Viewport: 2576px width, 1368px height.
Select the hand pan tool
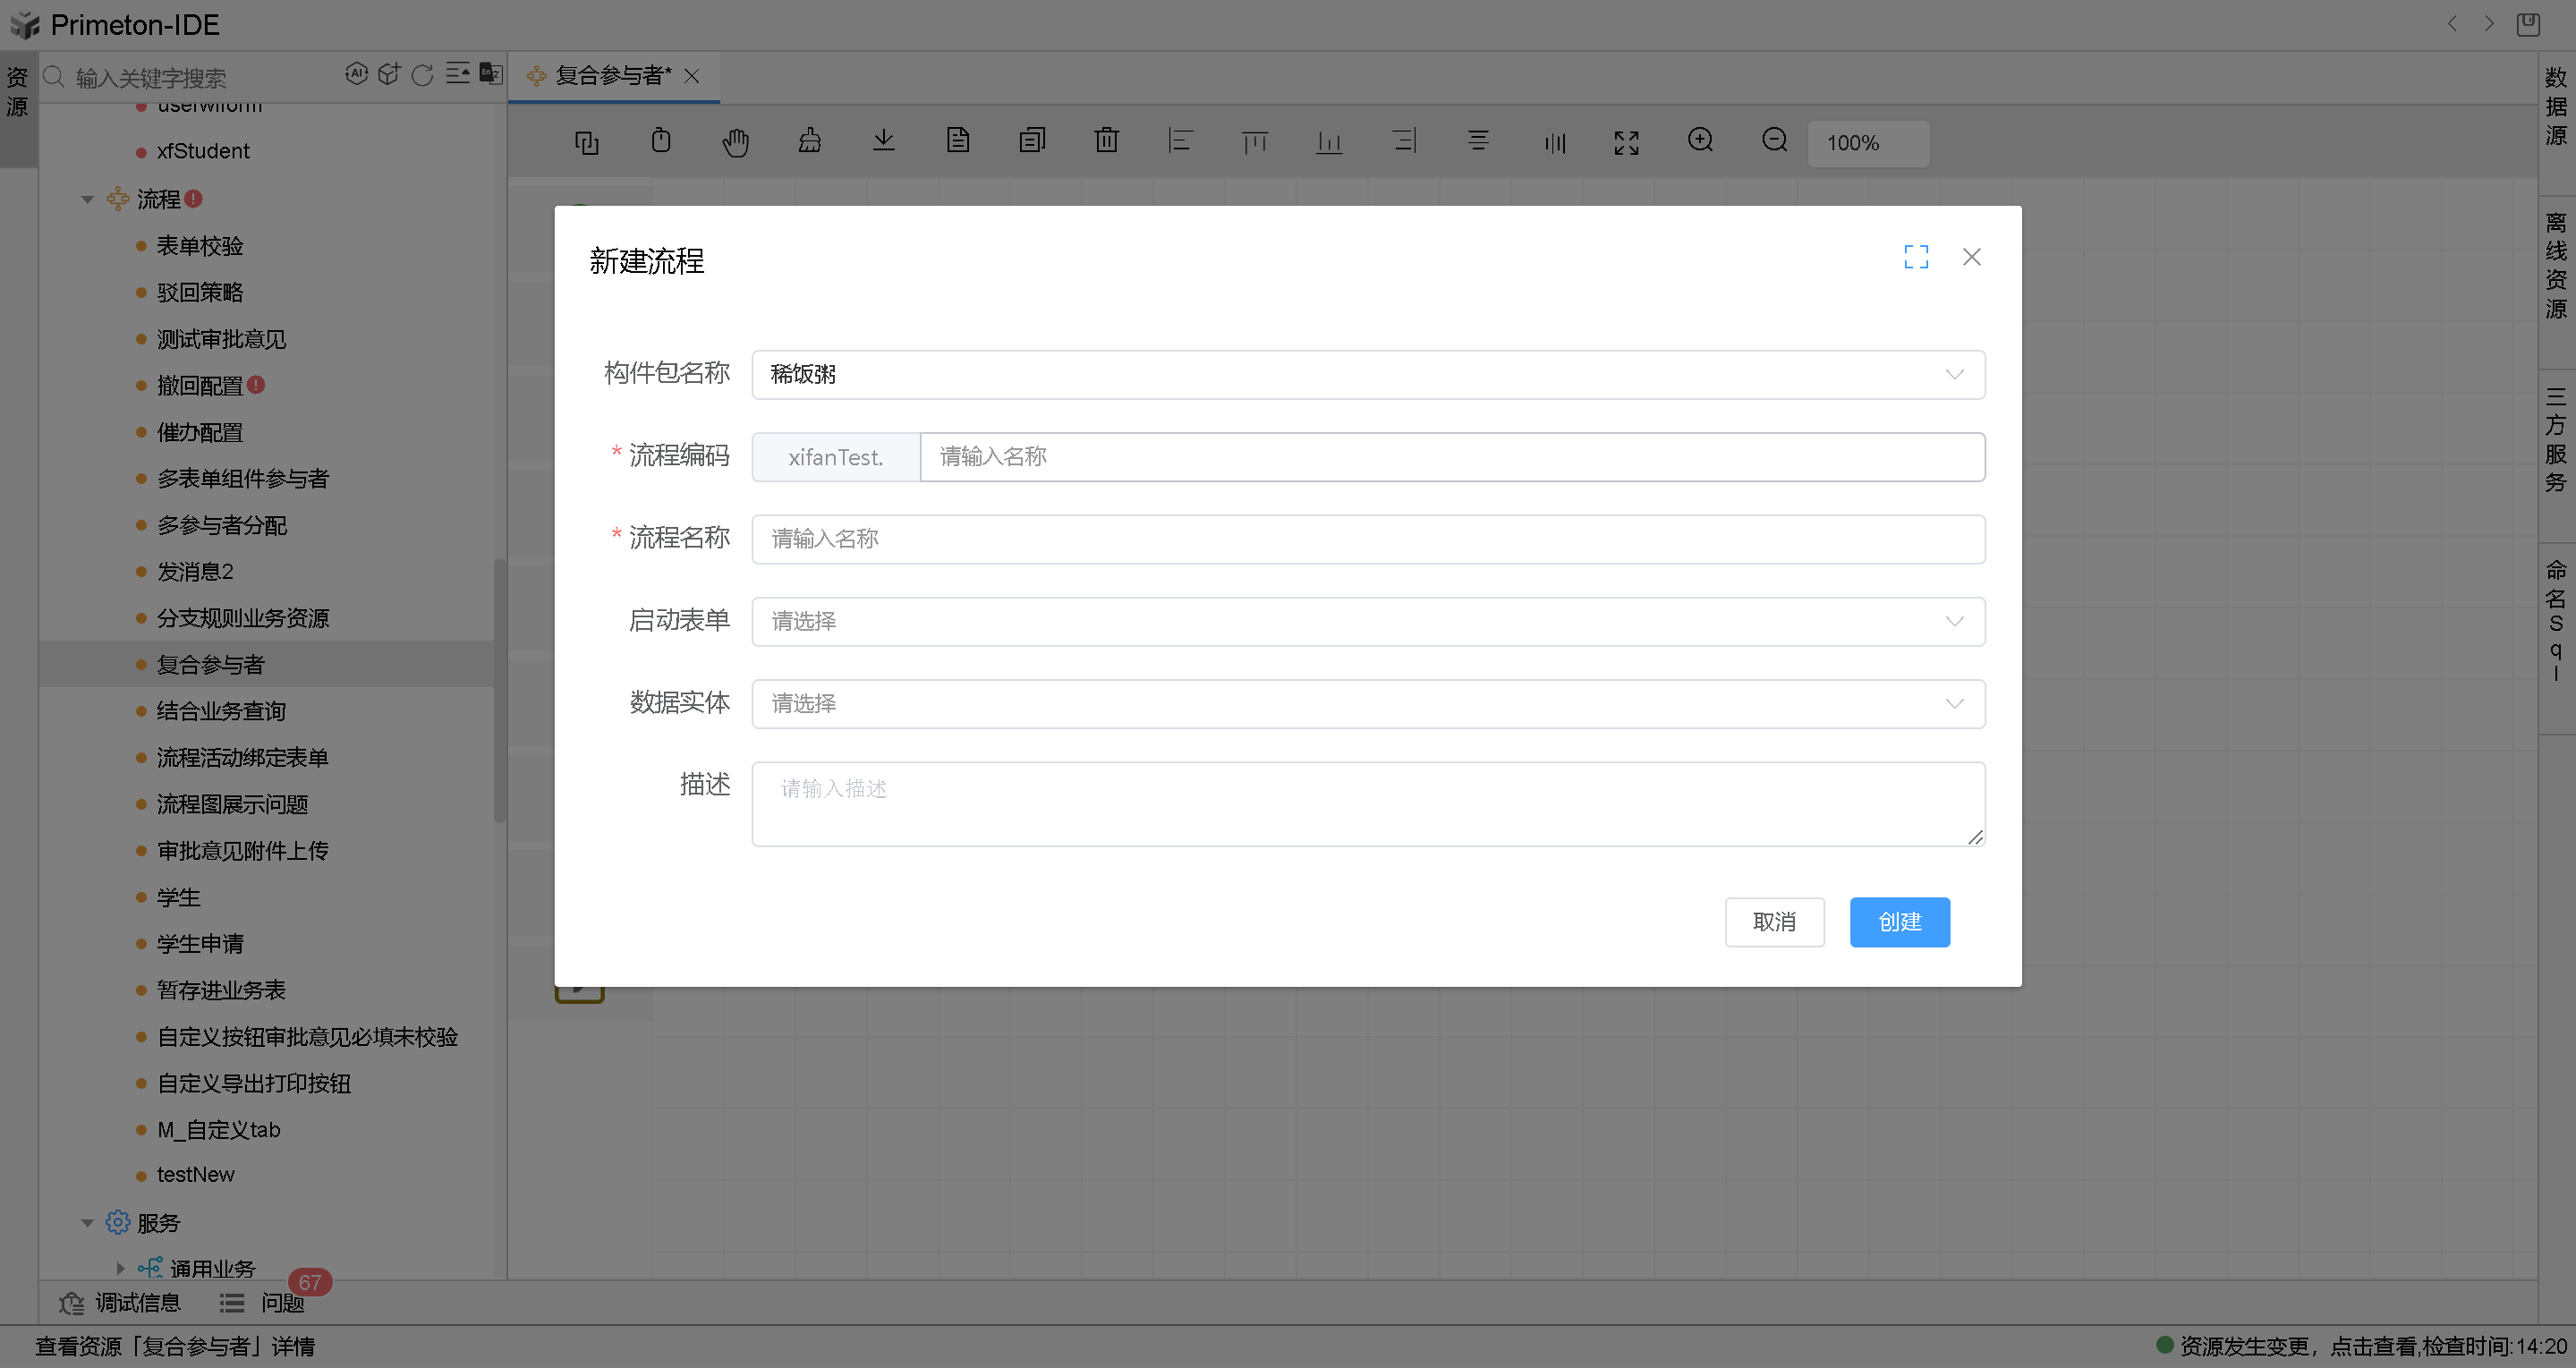pyautogui.click(x=735, y=142)
